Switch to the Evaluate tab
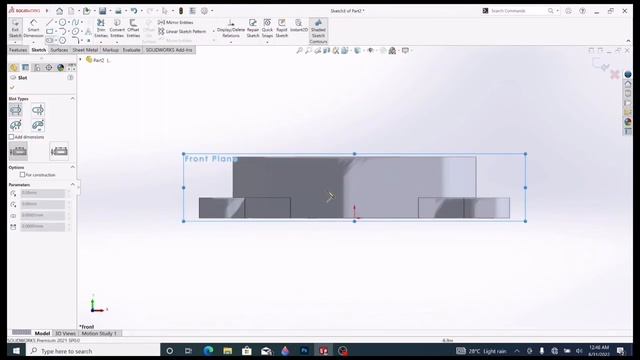Image resolution: width=640 pixels, height=360 pixels. (131, 50)
